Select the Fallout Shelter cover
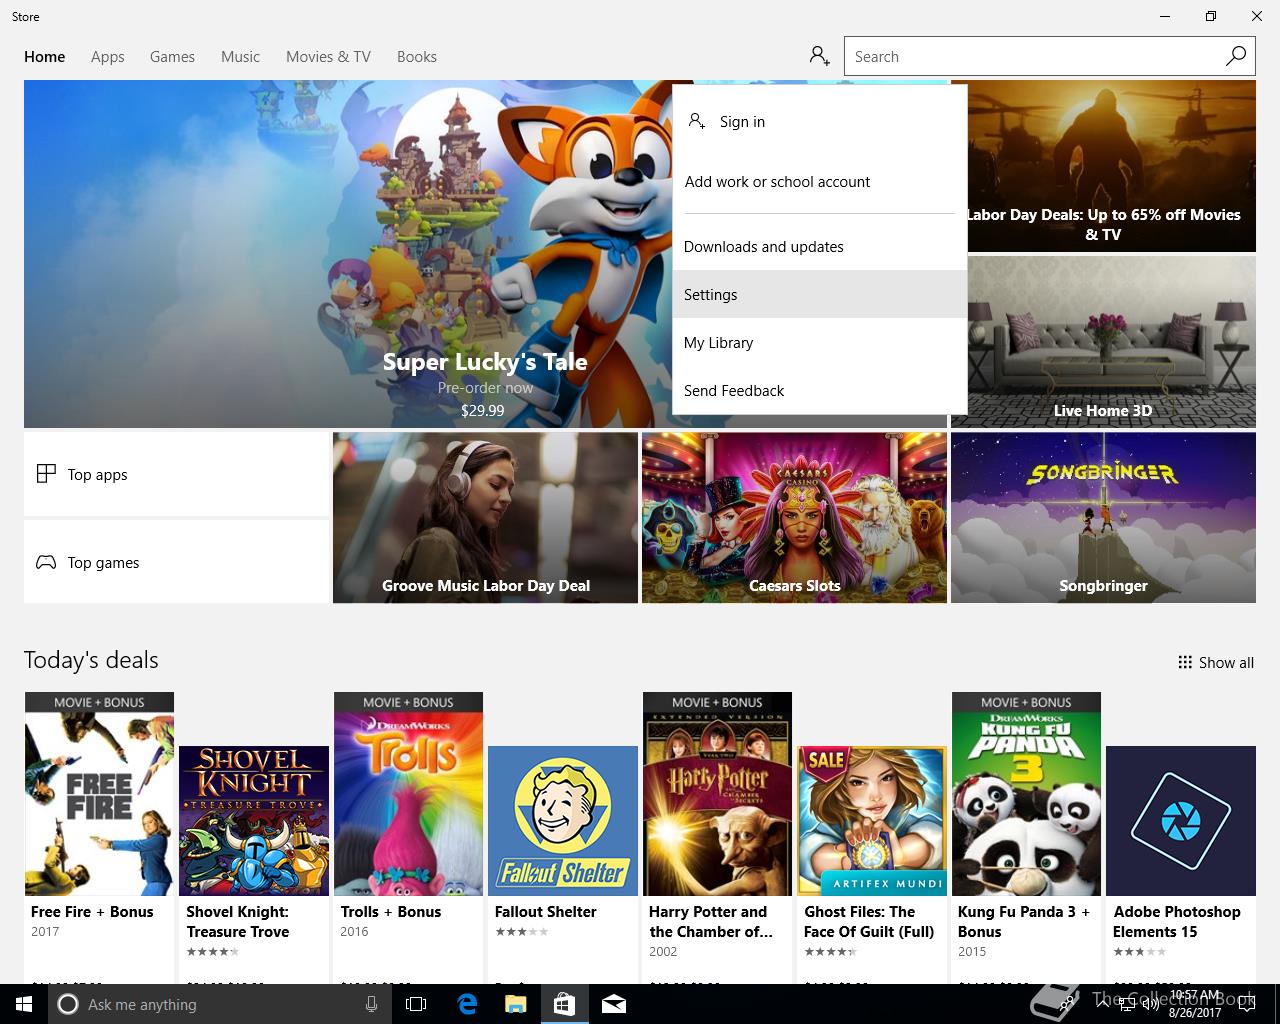Image resolution: width=1280 pixels, height=1024 pixels. pyautogui.click(x=563, y=821)
